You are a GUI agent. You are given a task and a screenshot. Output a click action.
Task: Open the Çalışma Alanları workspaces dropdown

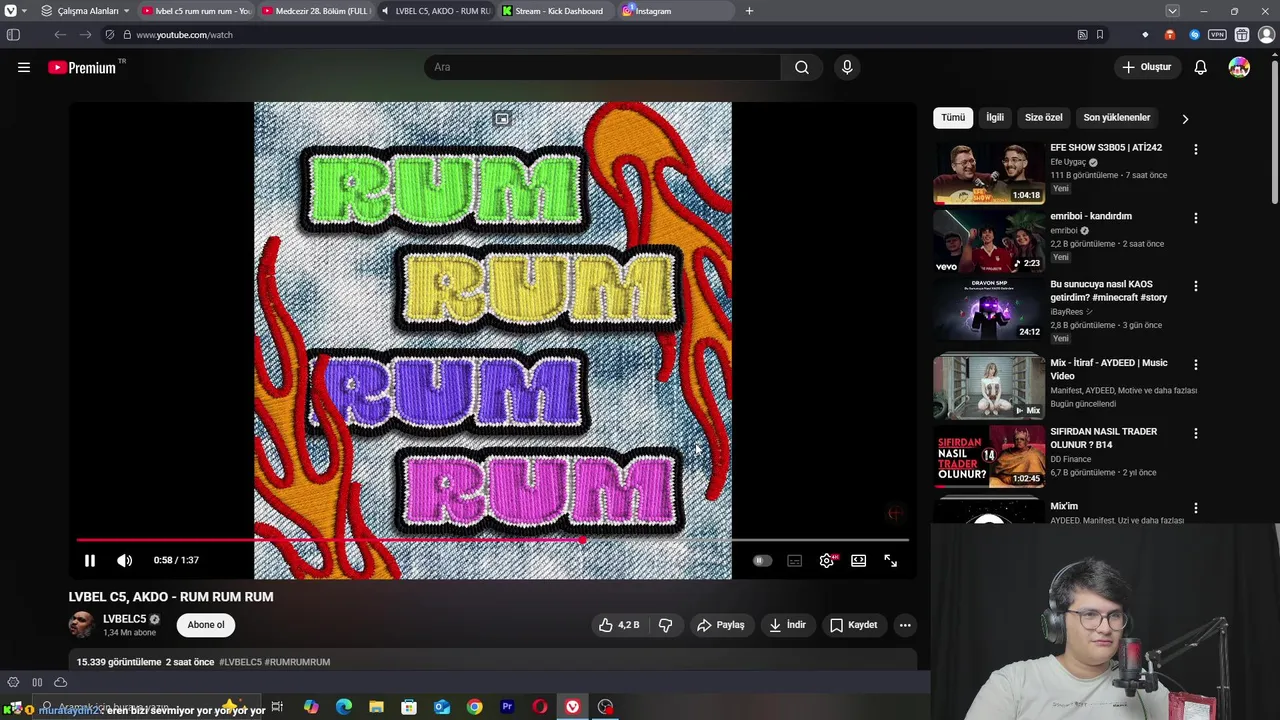[85, 11]
